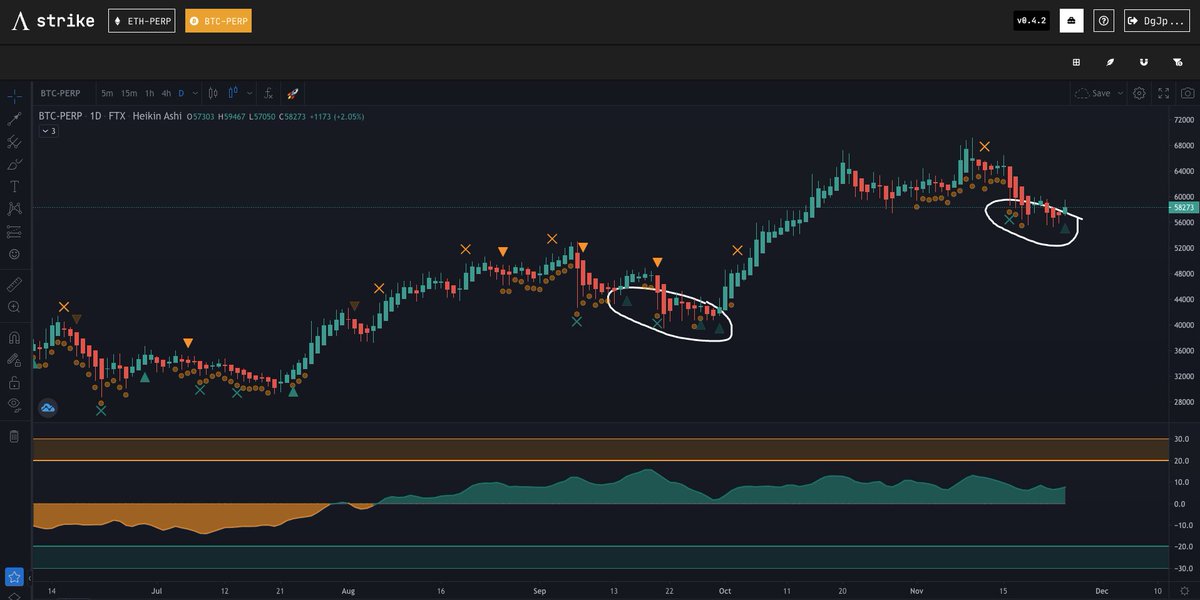Toggle stay in drawing mode

(14, 360)
